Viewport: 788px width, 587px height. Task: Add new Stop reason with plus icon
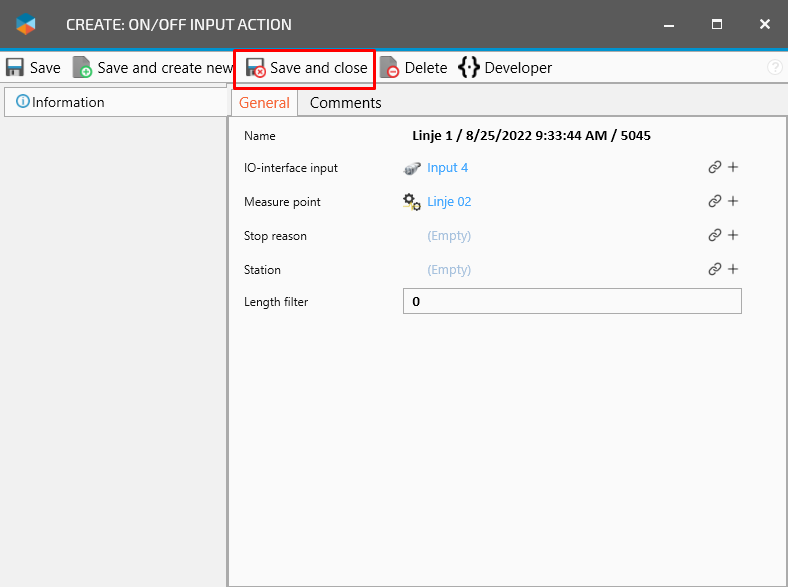click(733, 236)
